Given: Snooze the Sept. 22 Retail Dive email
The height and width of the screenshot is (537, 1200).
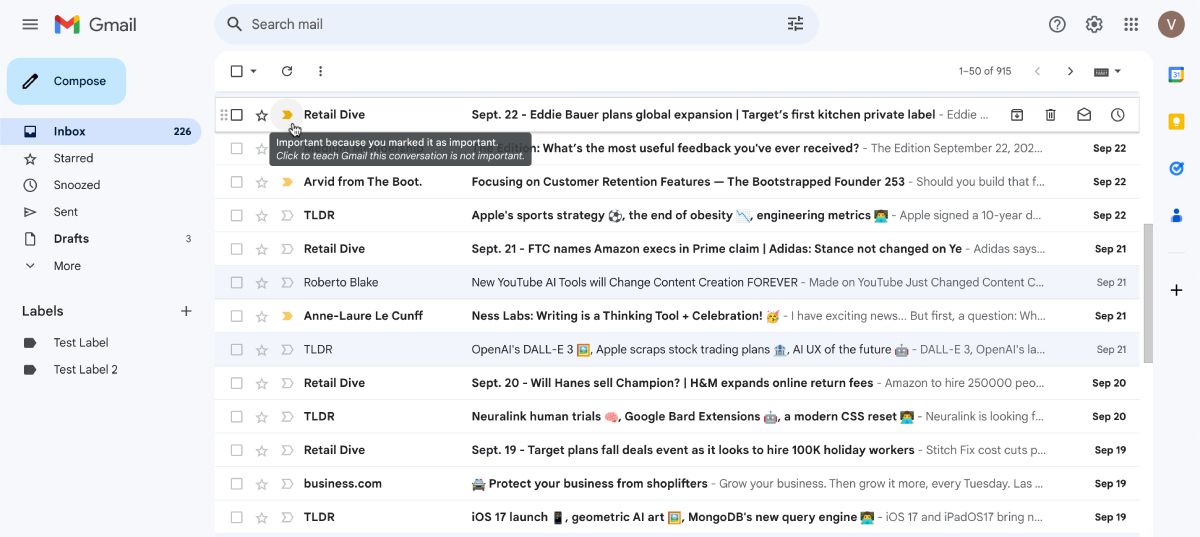Looking at the screenshot, I should pyautogui.click(x=1117, y=115).
